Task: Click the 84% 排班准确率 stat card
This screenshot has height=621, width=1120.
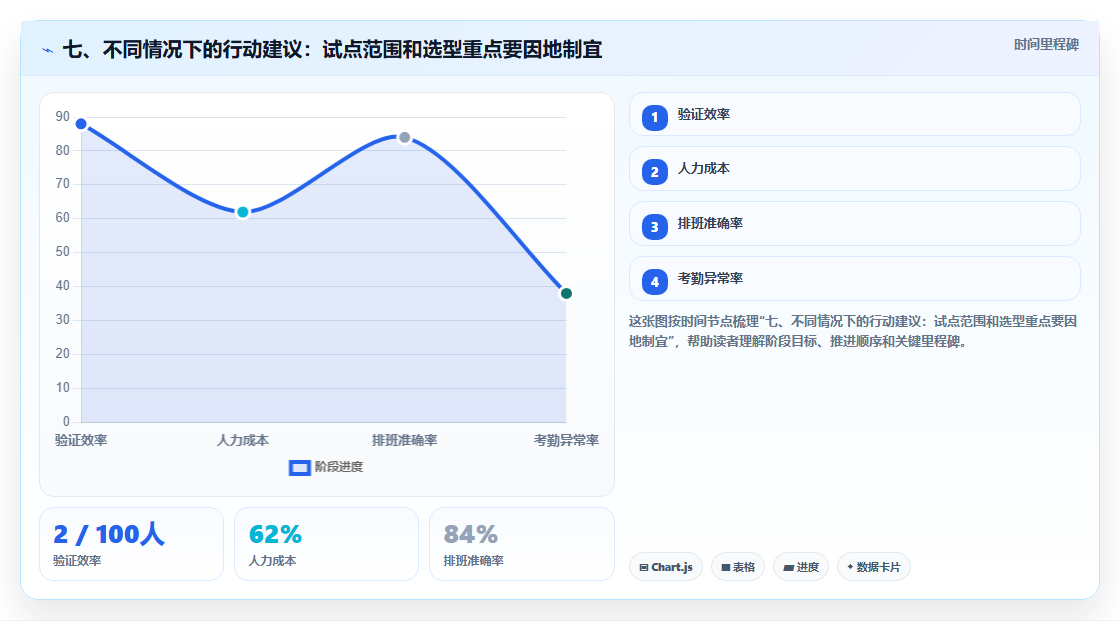Action: pos(521,544)
